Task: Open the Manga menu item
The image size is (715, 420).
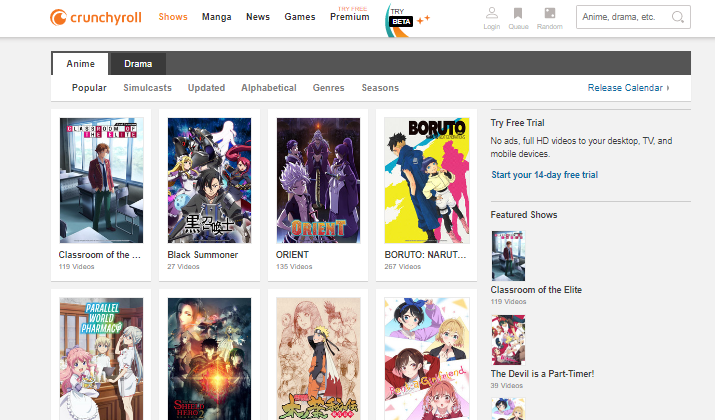Action: point(217,17)
